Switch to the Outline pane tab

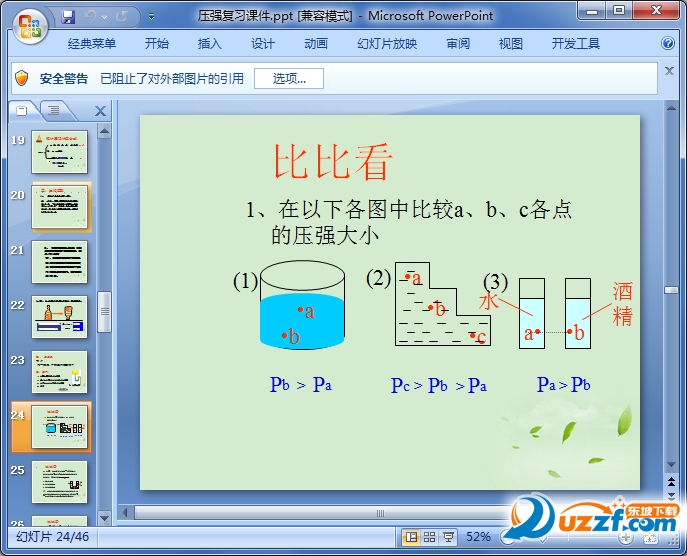pos(53,110)
